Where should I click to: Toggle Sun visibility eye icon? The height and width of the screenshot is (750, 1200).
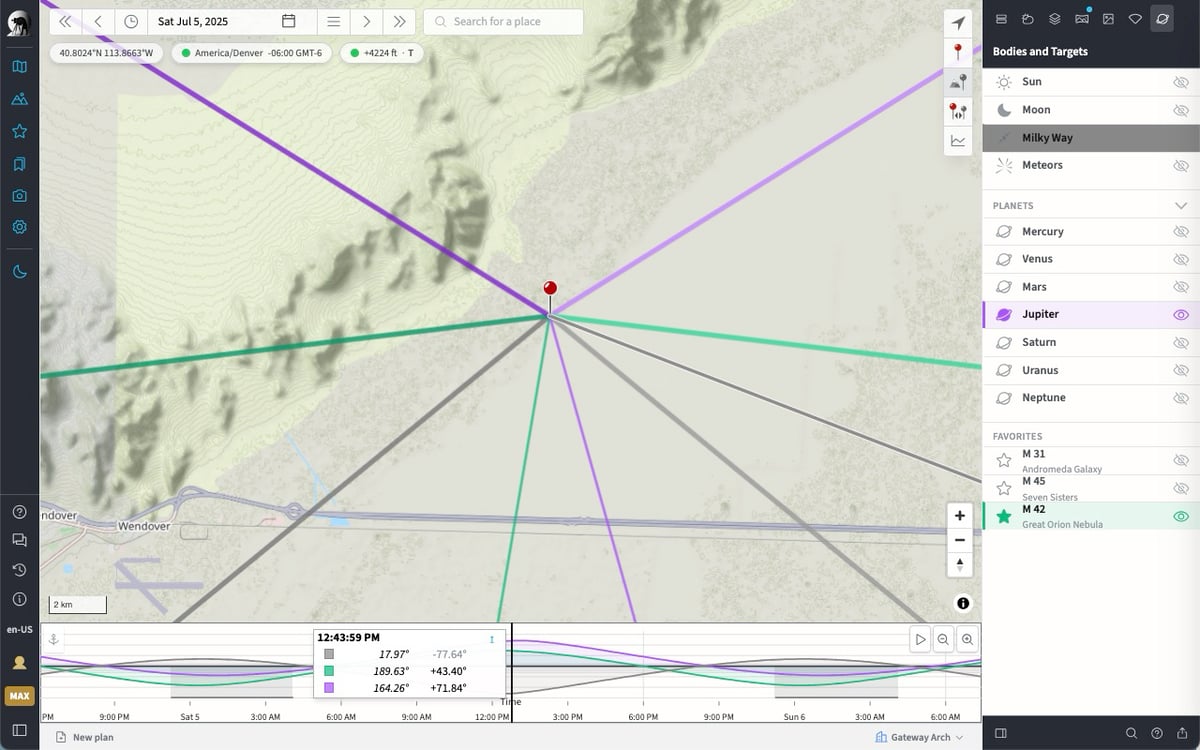coord(1180,82)
